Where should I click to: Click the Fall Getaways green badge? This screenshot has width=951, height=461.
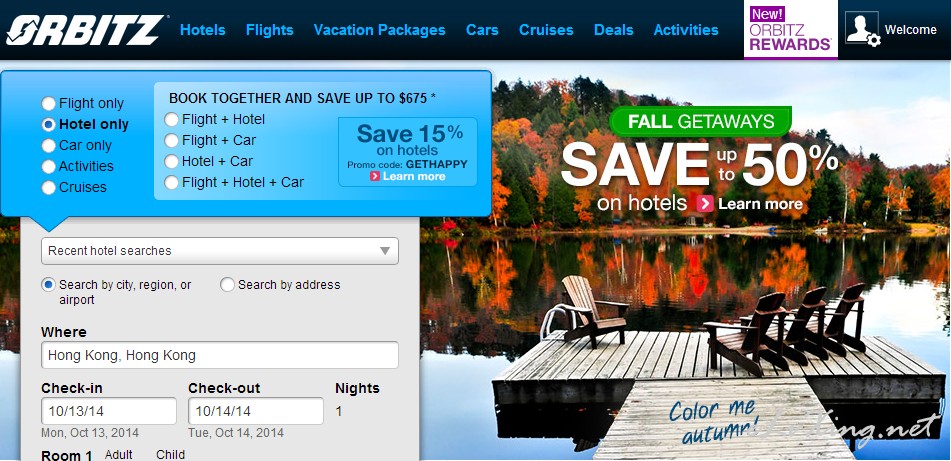click(x=701, y=121)
